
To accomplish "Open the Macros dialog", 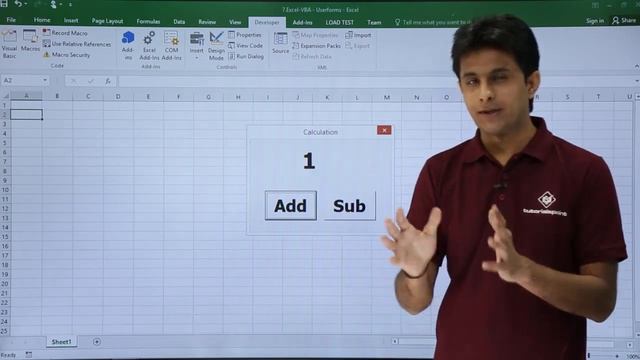I will (x=30, y=41).
